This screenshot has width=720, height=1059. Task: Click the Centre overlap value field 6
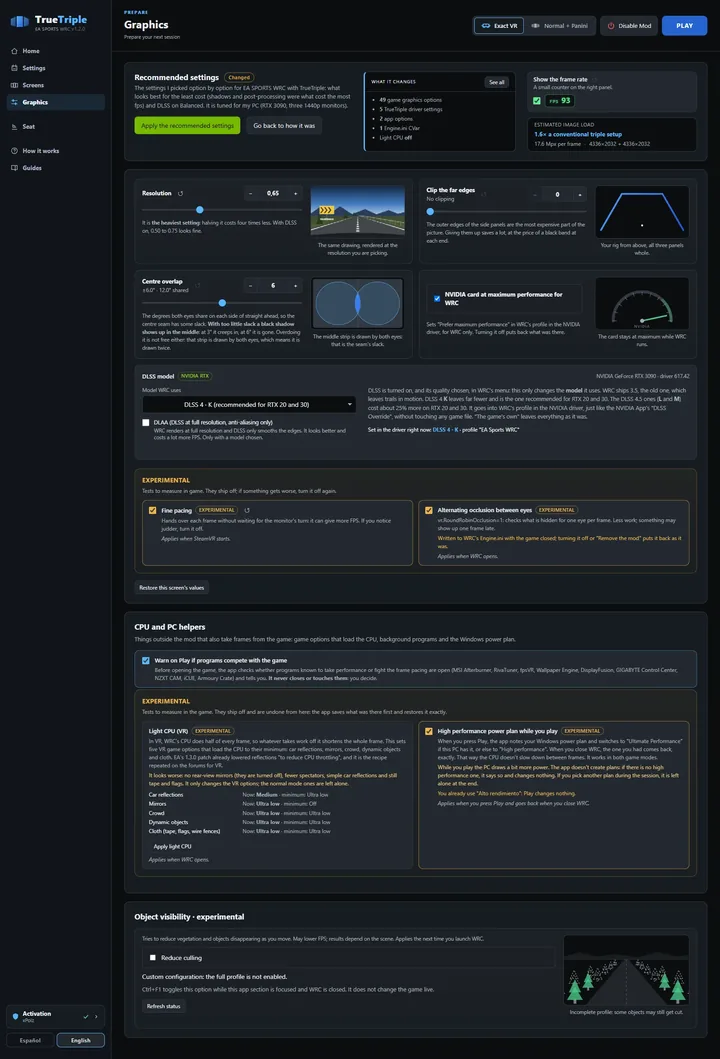point(273,286)
